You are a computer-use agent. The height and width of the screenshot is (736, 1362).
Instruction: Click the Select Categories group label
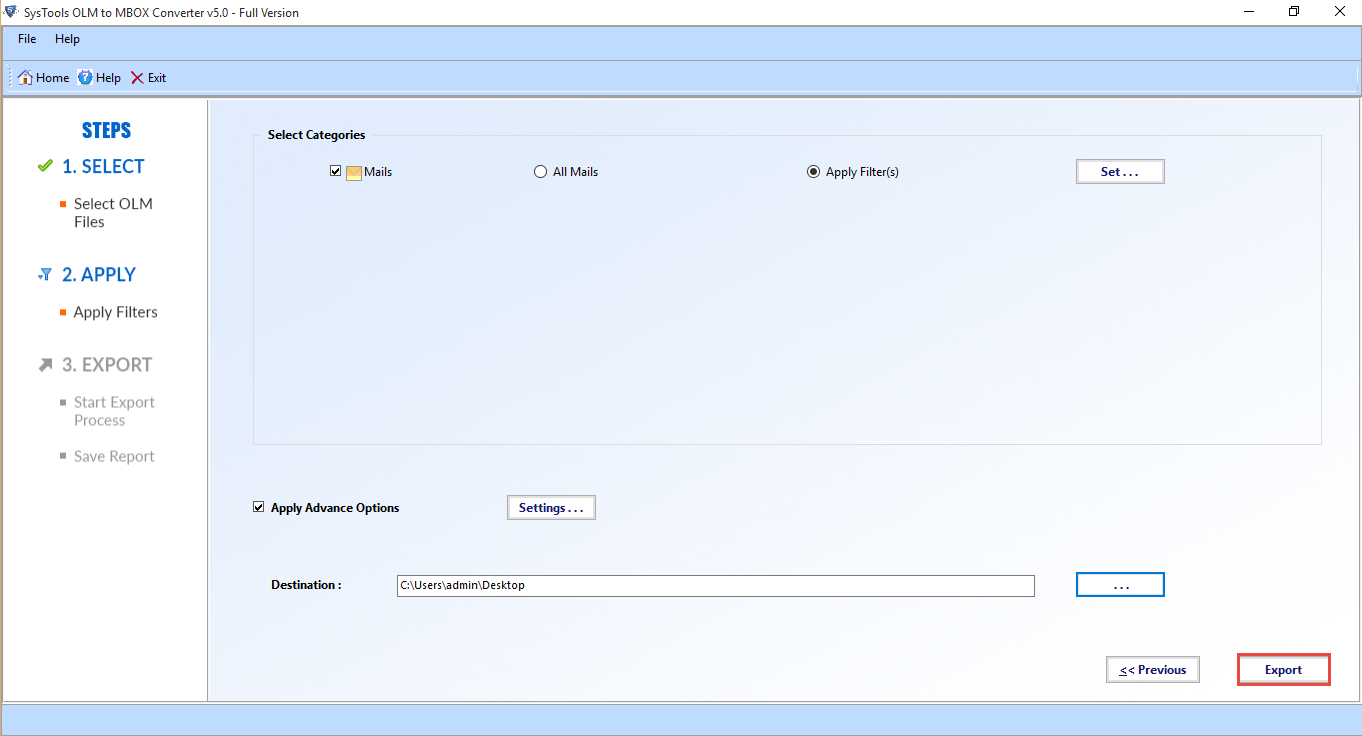coord(316,135)
